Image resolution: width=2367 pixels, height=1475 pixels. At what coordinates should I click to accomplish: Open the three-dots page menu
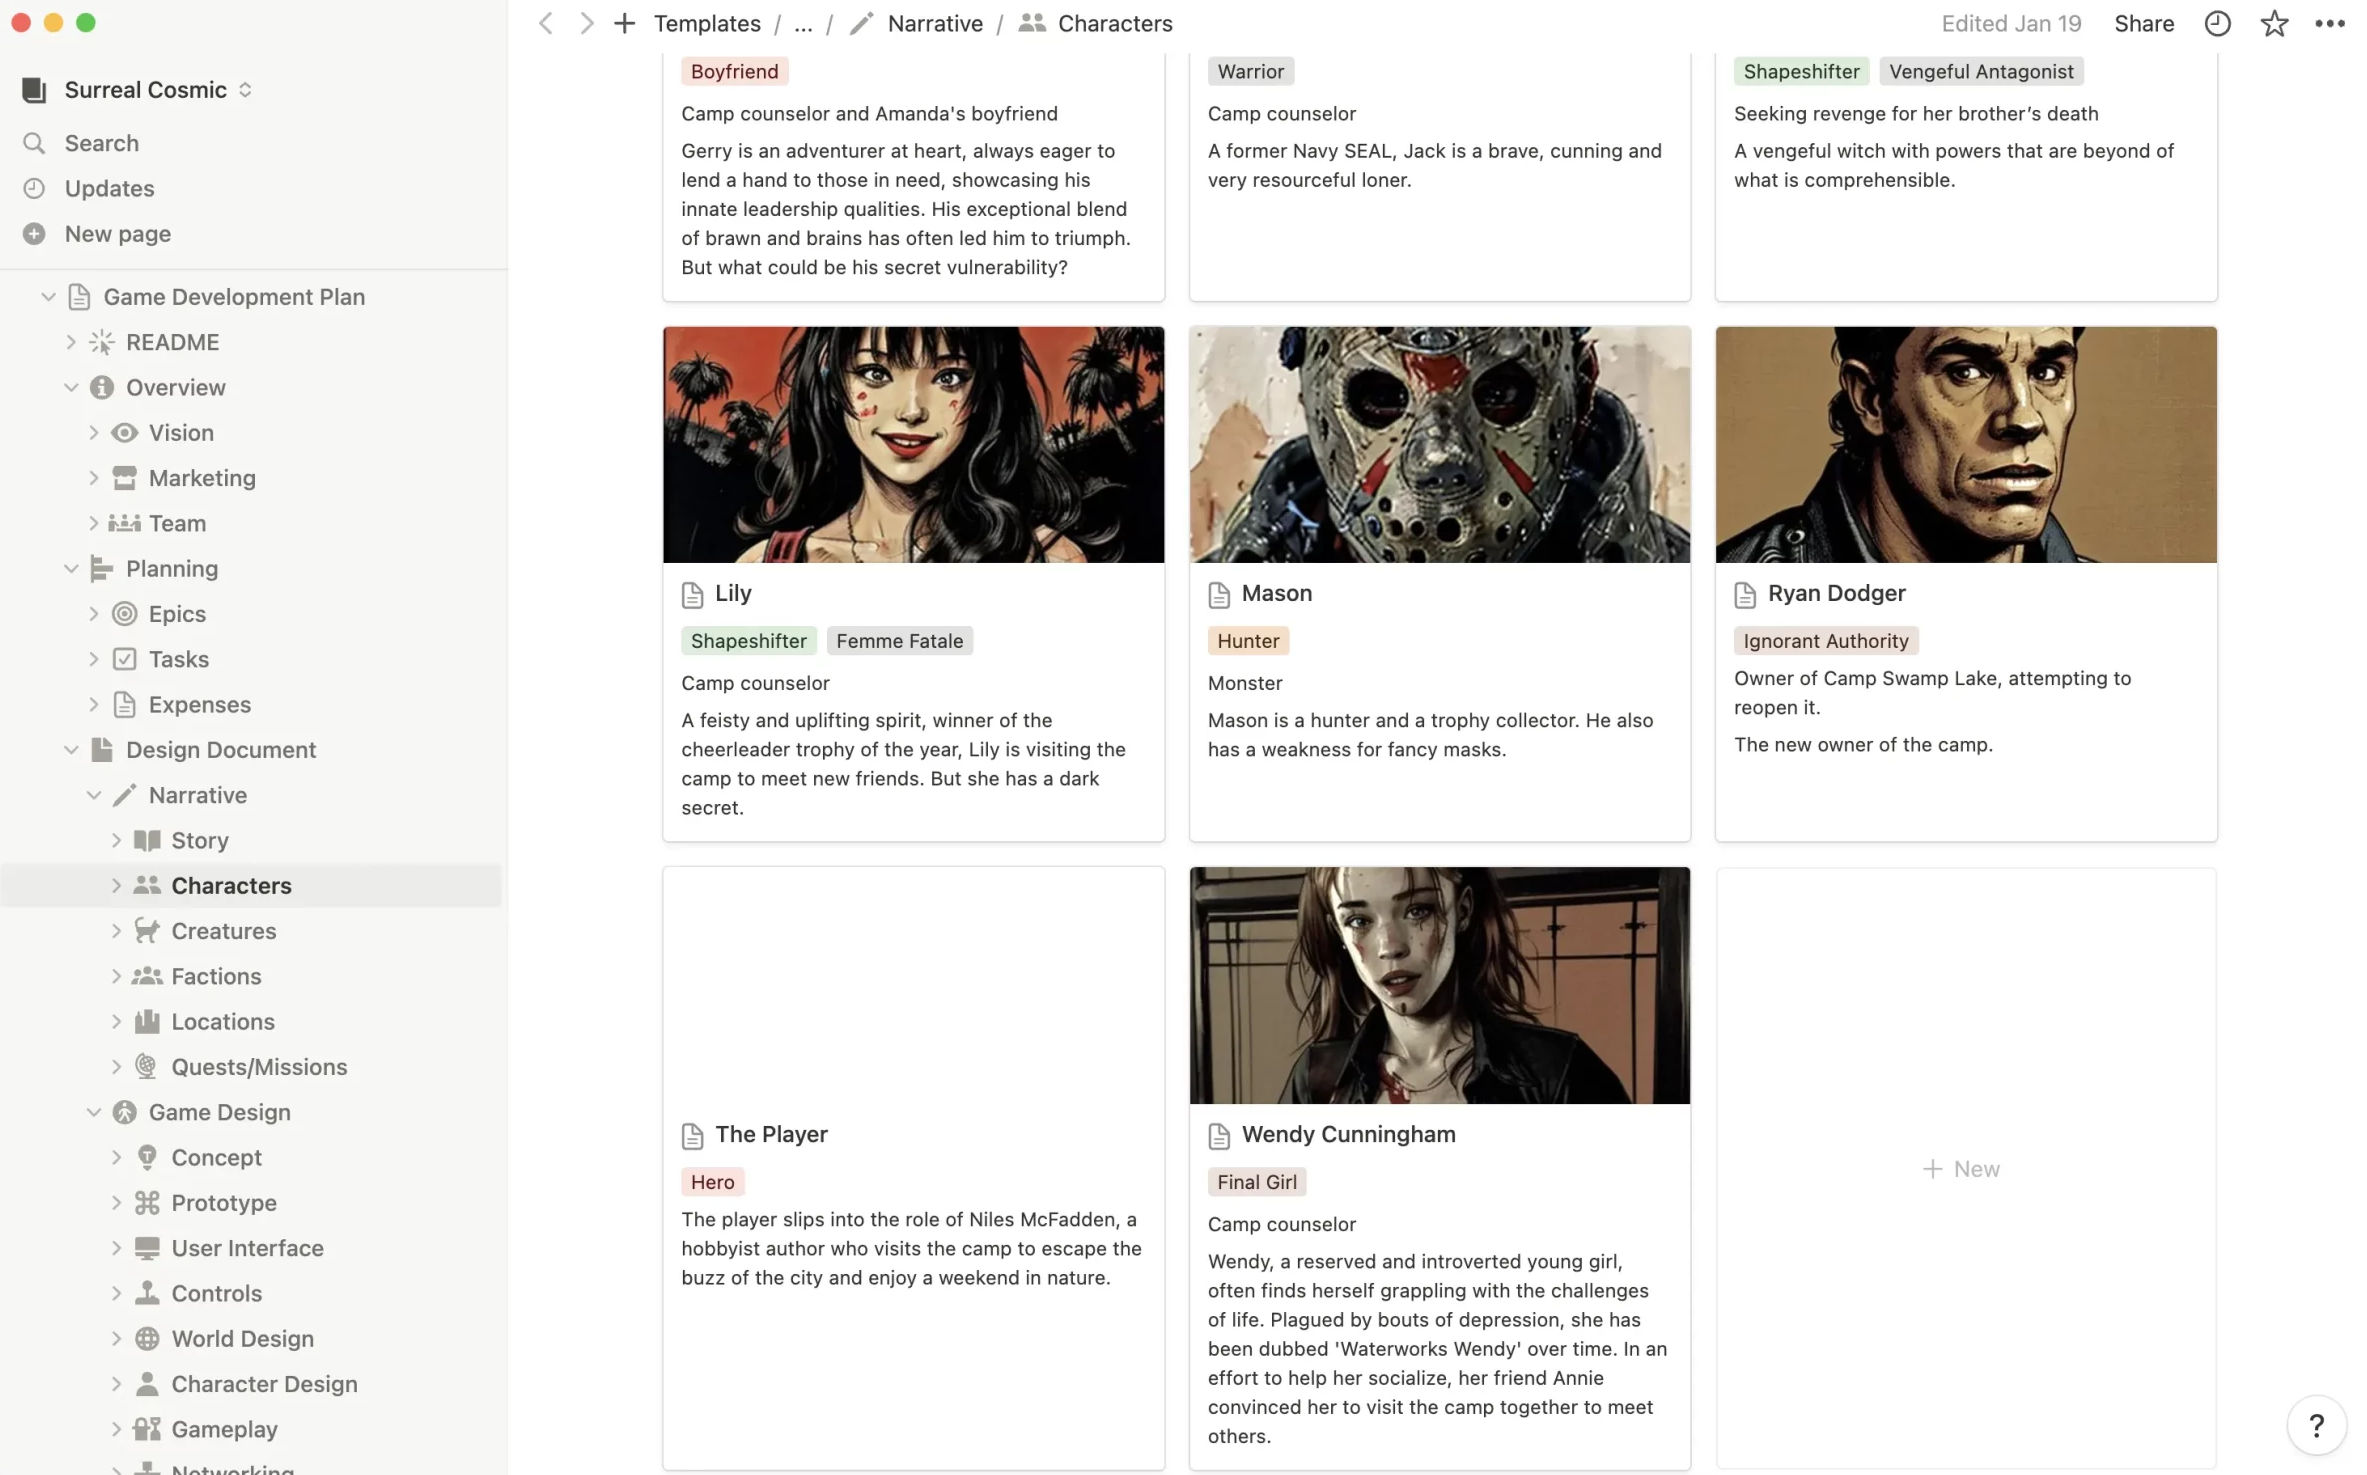click(2329, 24)
